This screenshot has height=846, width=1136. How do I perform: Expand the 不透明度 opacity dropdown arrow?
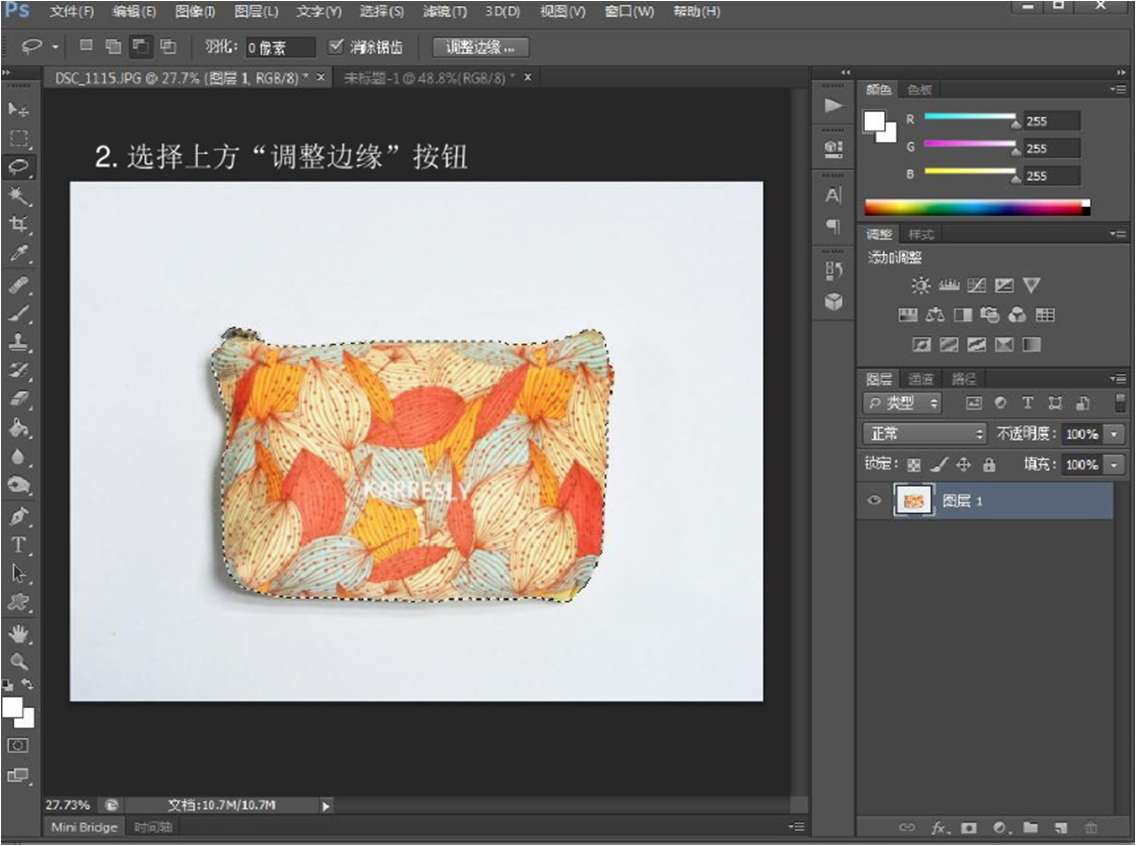(x=1115, y=434)
